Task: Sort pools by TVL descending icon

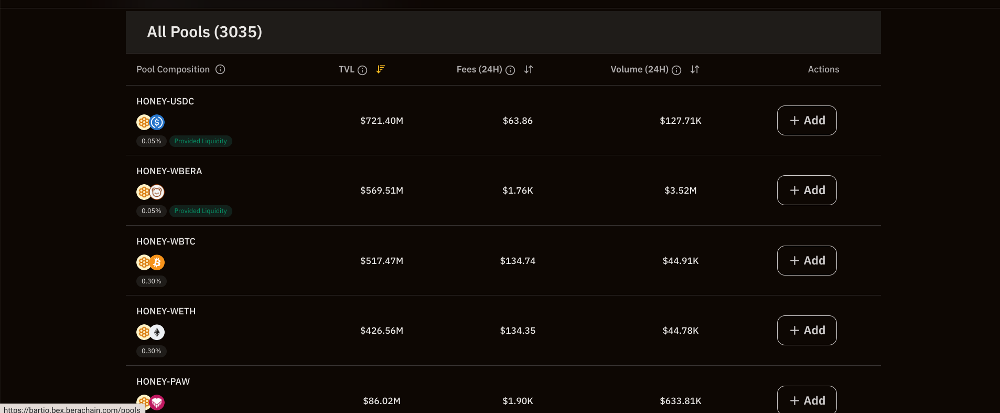Action: coord(381,69)
